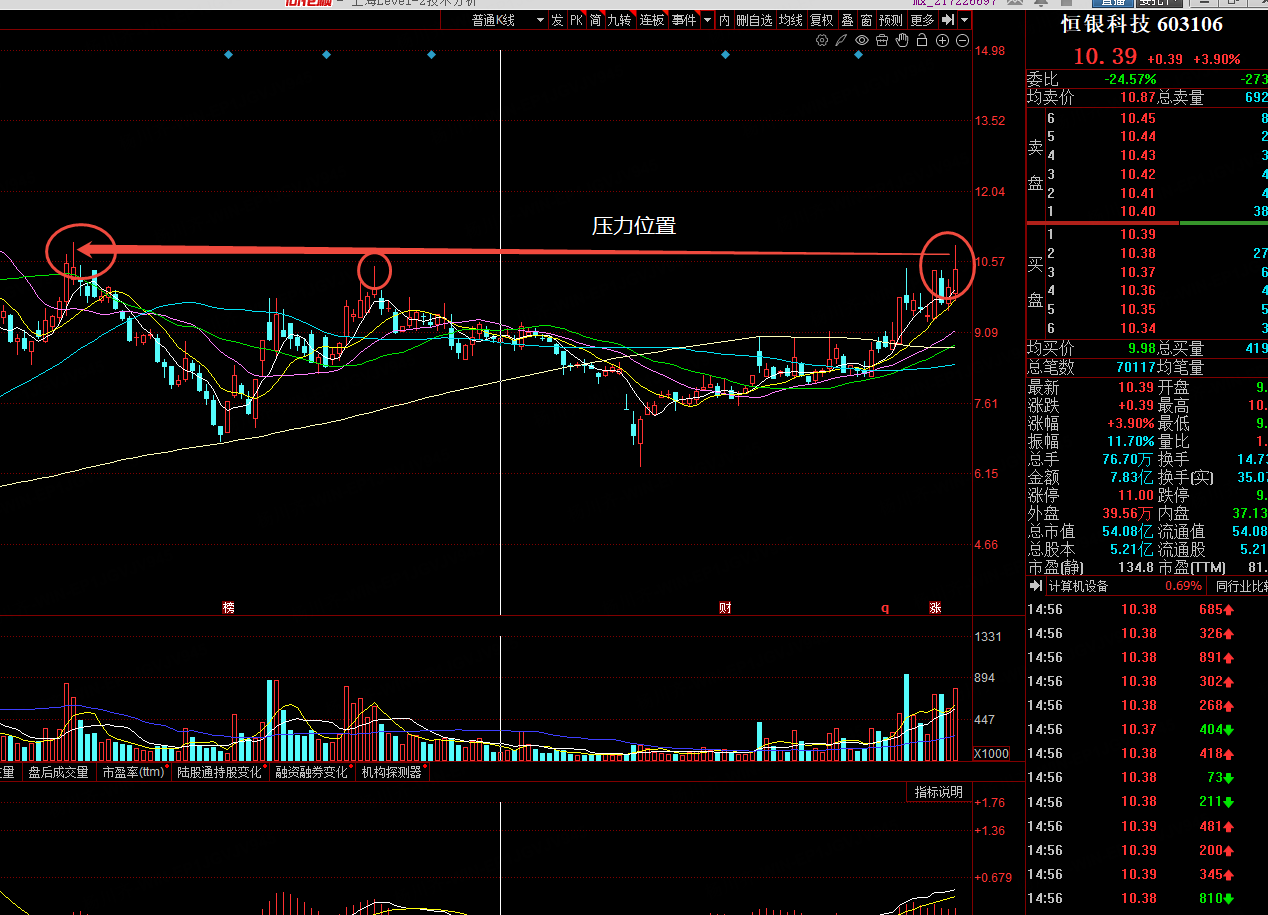Toggle the eye visibility icon

[x=862, y=40]
